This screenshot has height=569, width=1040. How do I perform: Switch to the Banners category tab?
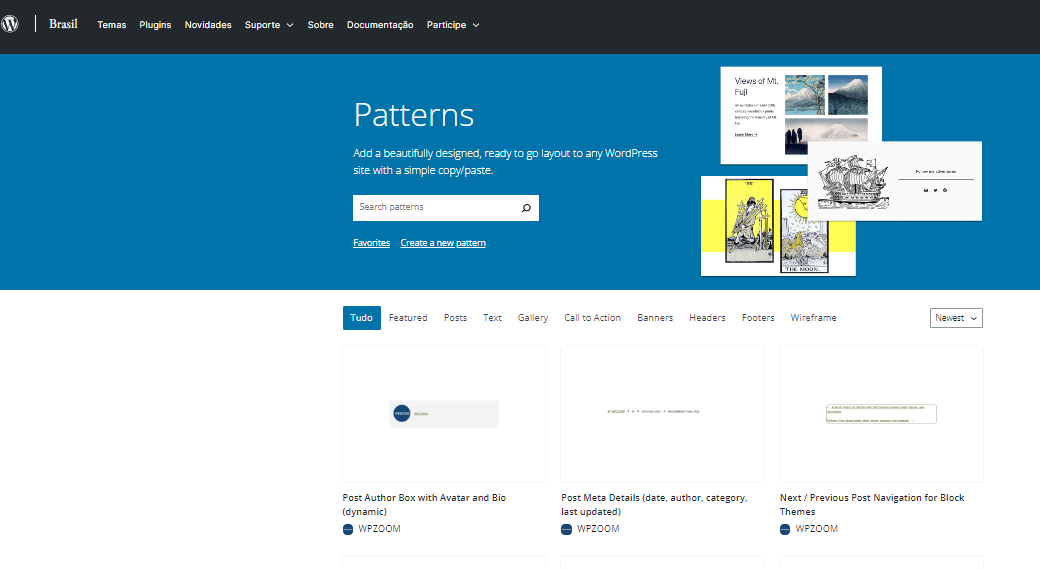(655, 318)
